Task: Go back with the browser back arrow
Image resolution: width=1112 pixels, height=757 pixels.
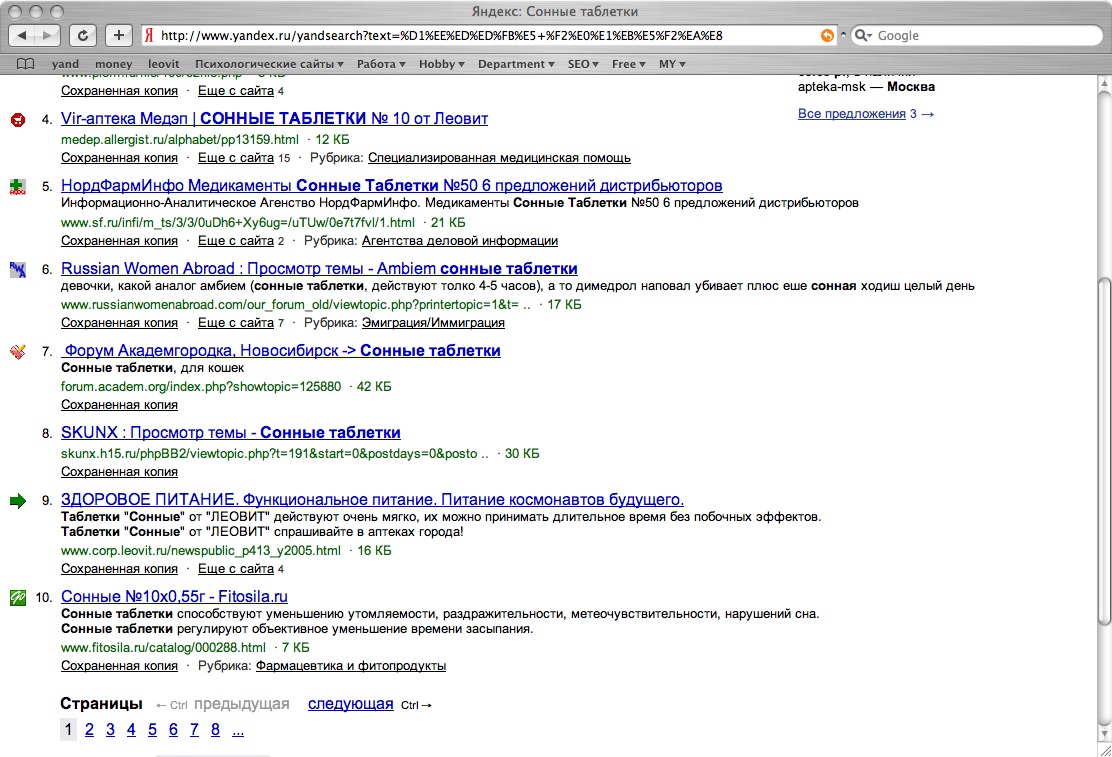Action: pos(22,35)
